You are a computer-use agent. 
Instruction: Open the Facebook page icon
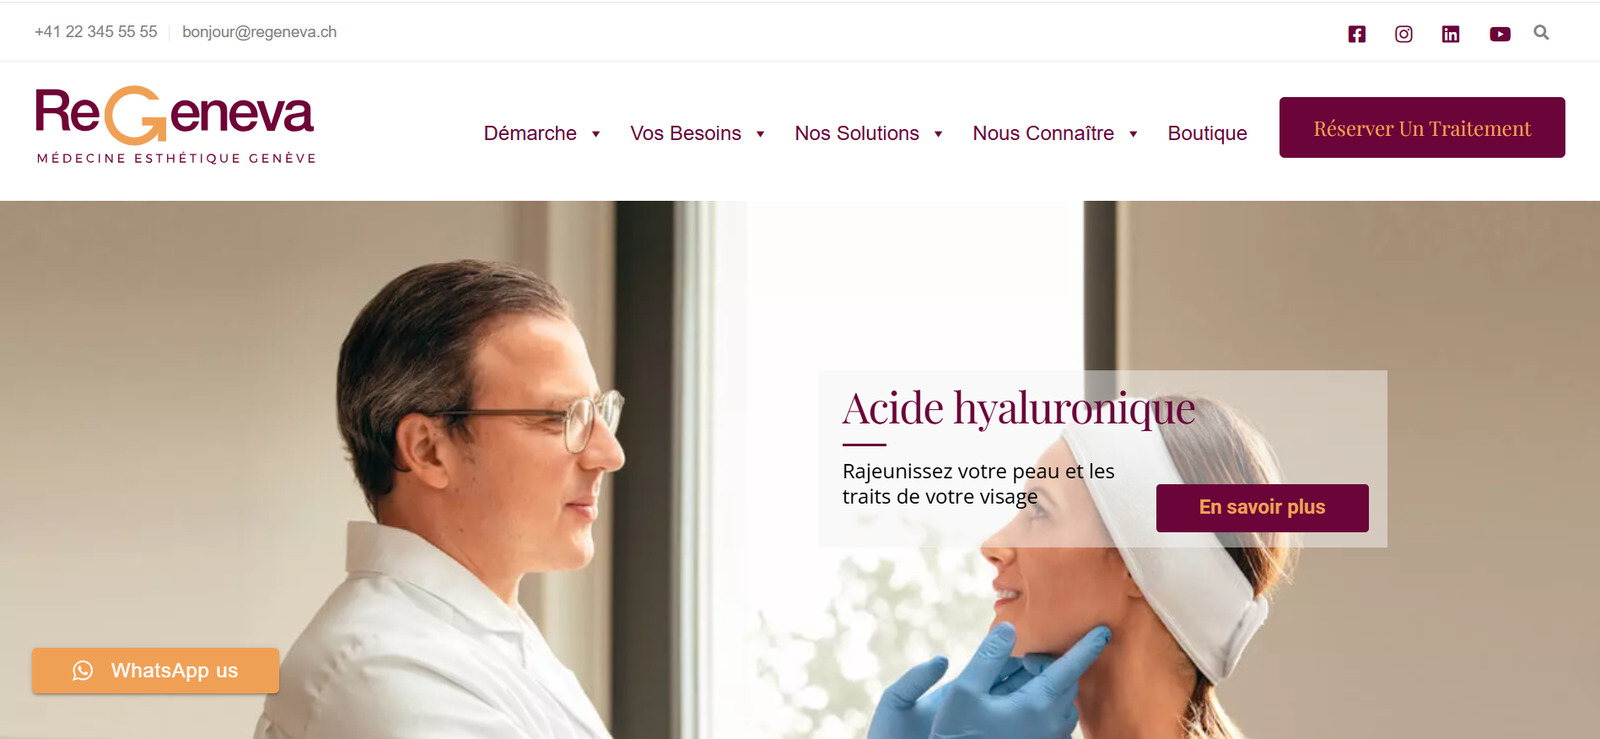pyautogui.click(x=1356, y=34)
